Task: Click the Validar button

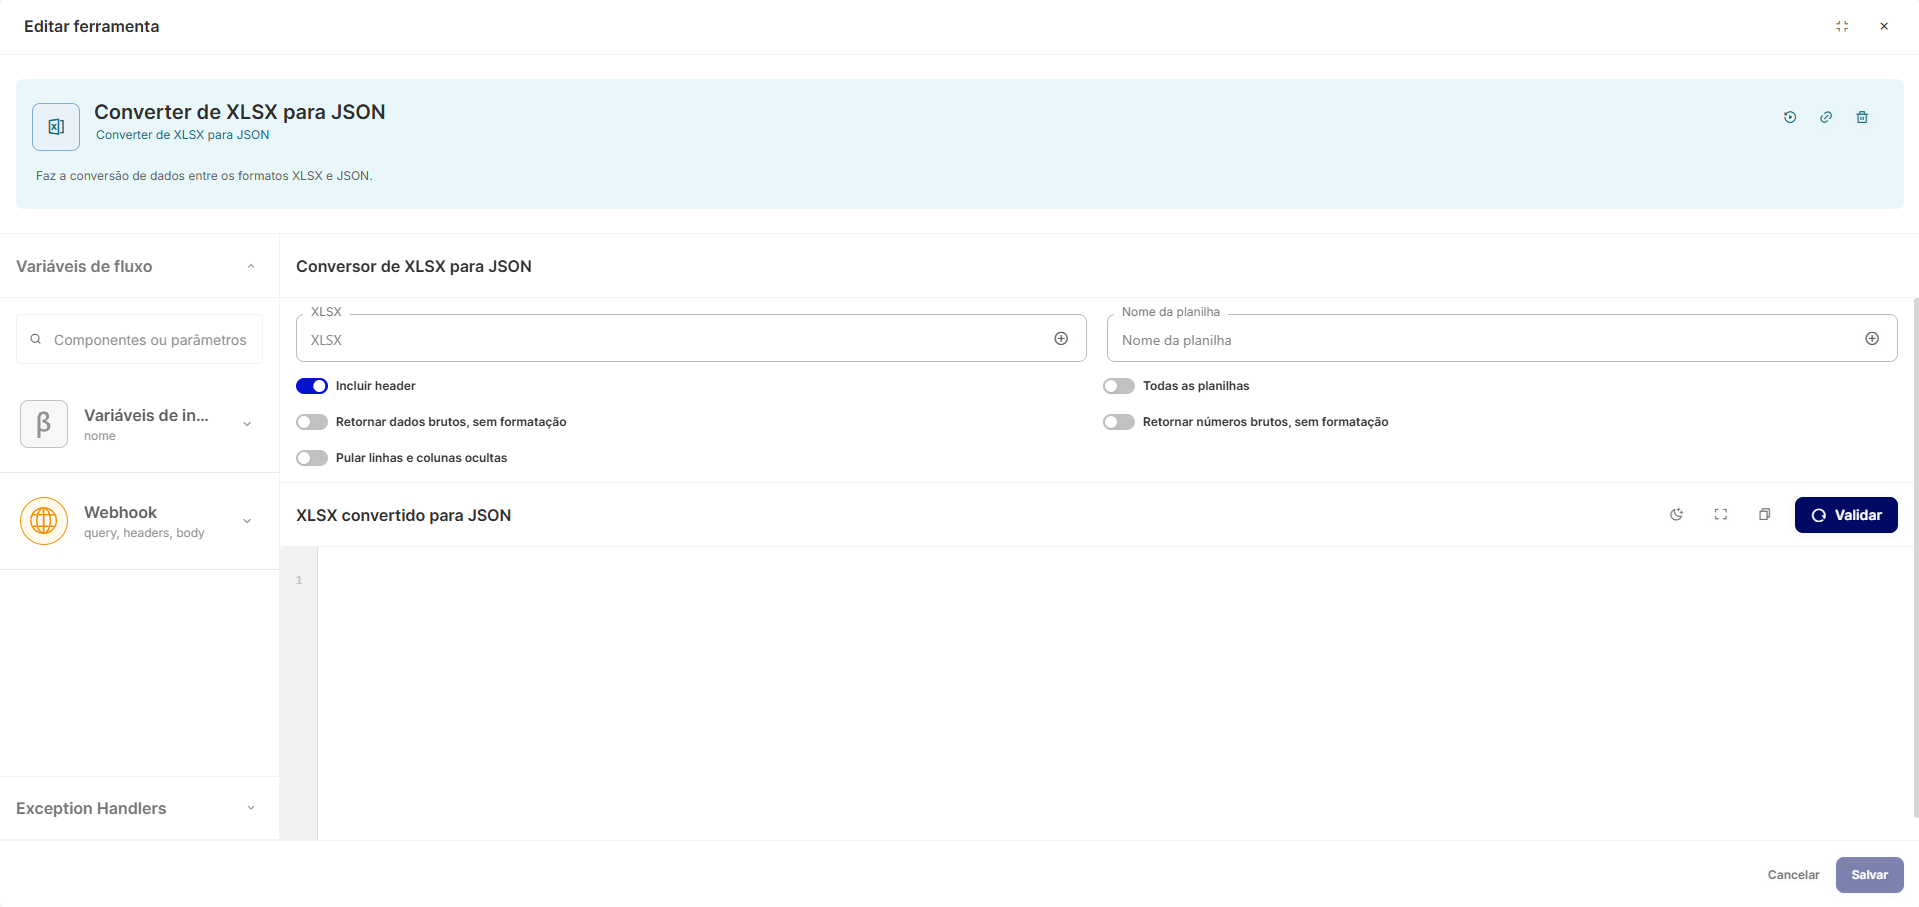Action: [1846, 515]
